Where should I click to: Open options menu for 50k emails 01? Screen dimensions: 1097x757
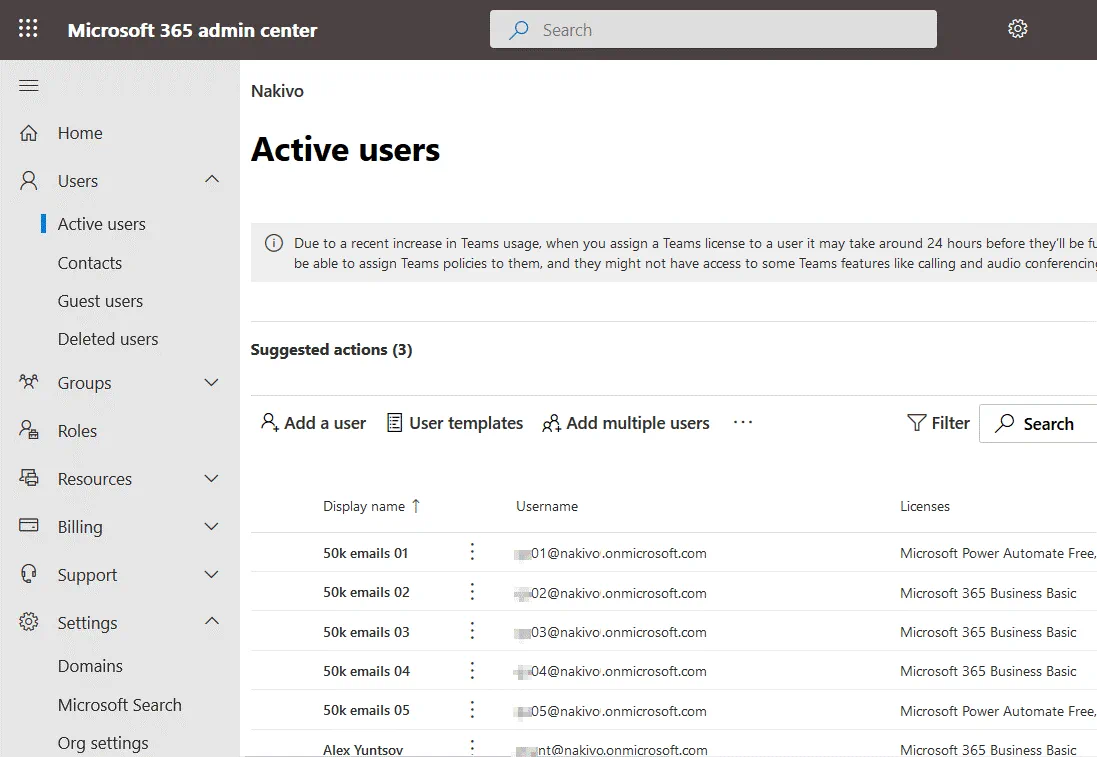coord(473,553)
